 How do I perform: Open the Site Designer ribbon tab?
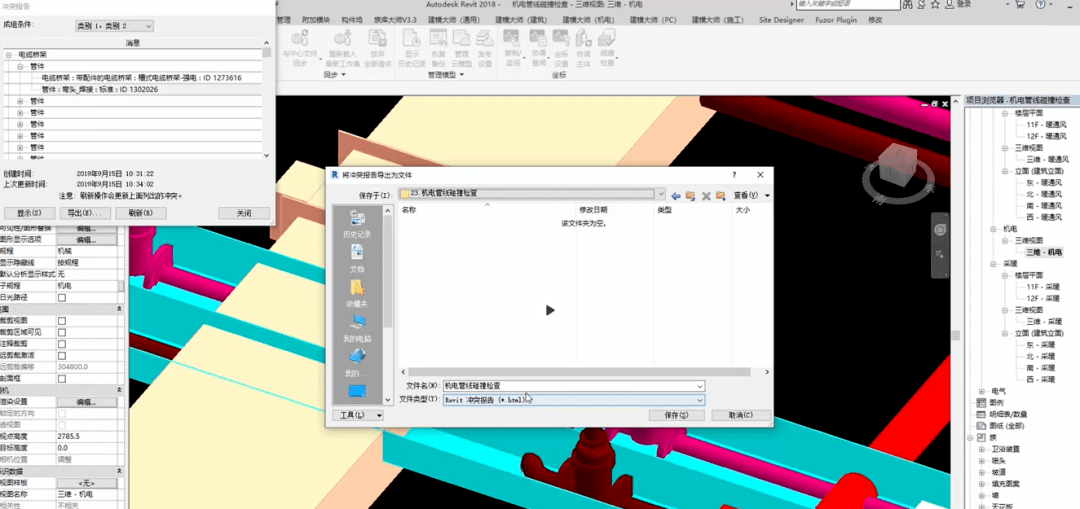(780, 20)
